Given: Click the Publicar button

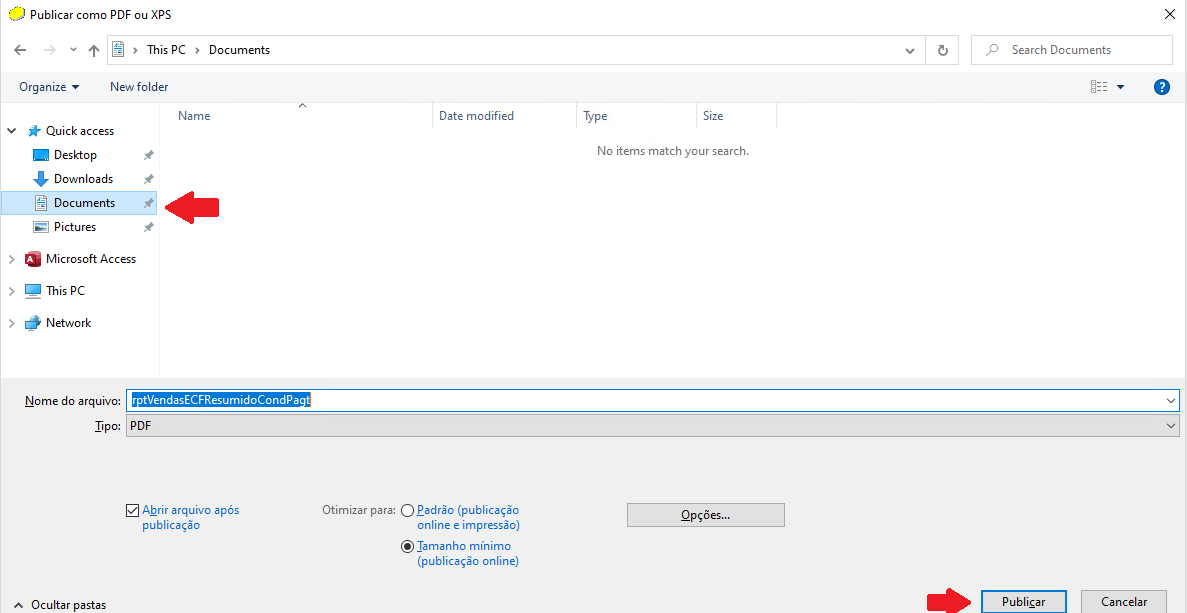Looking at the screenshot, I should pyautogui.click(x=1023, y=602).
